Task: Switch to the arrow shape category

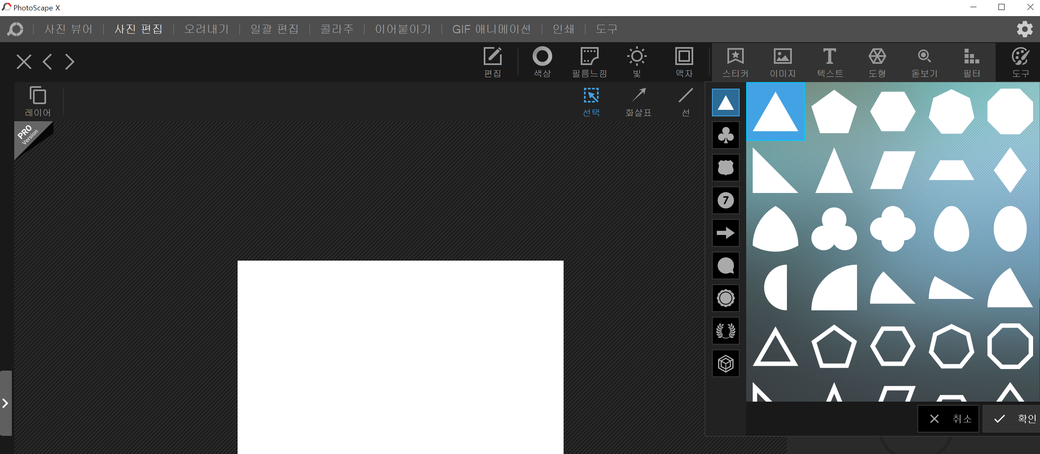Action: [x=726, y=232]
